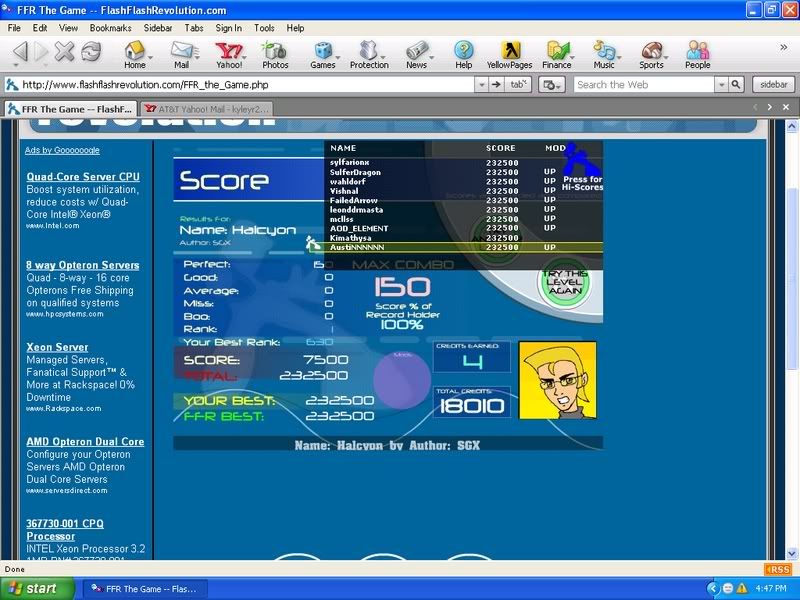The image size is (800, 600).
Task: Click the Yahoo! toolbar icon
Action: click(x=229, y=52)
